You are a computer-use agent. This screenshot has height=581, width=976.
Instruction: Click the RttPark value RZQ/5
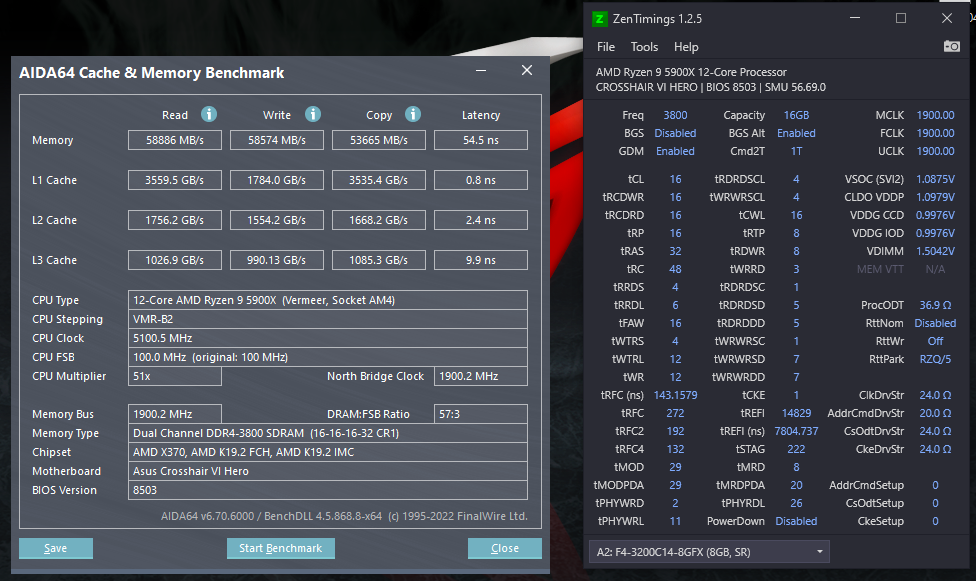[x=935, y=359]
